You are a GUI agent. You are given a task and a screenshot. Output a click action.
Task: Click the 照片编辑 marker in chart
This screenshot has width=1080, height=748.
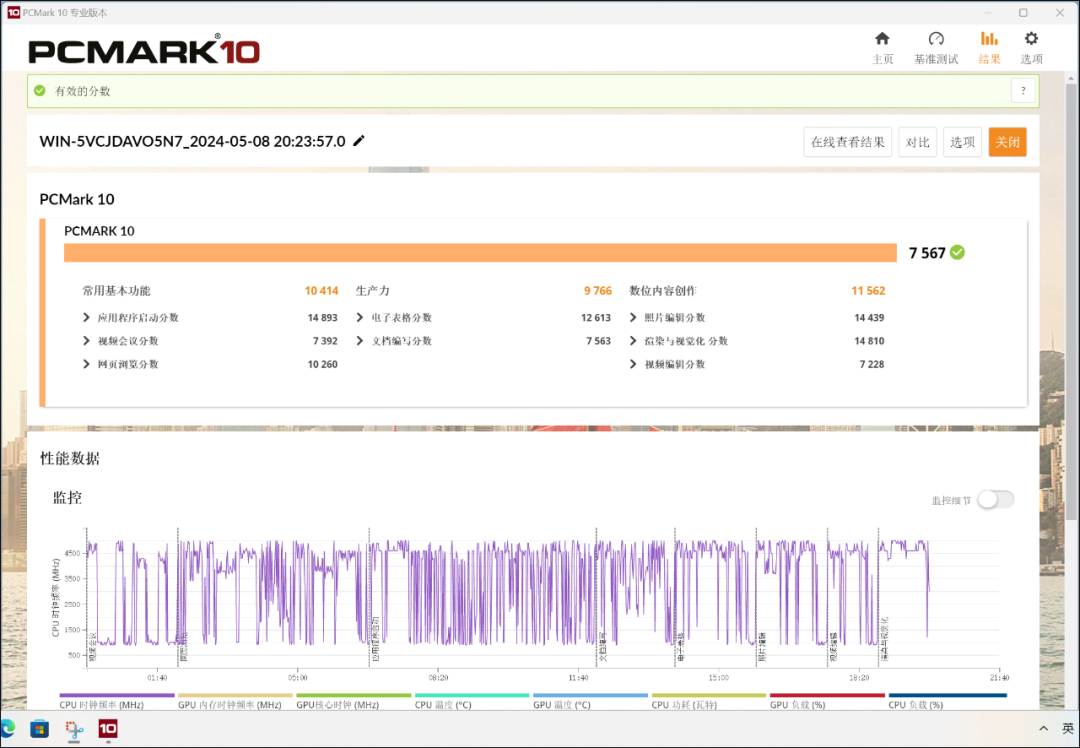coord(756,597)
